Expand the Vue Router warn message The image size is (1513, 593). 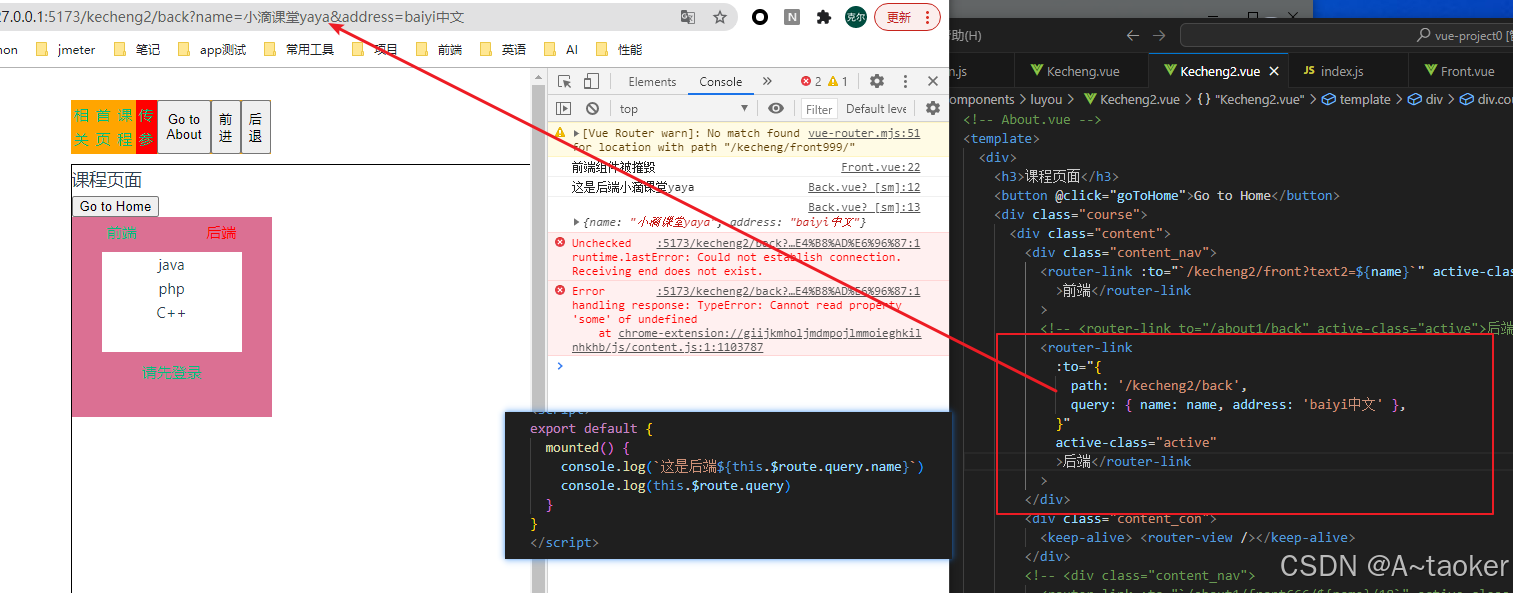576,133
